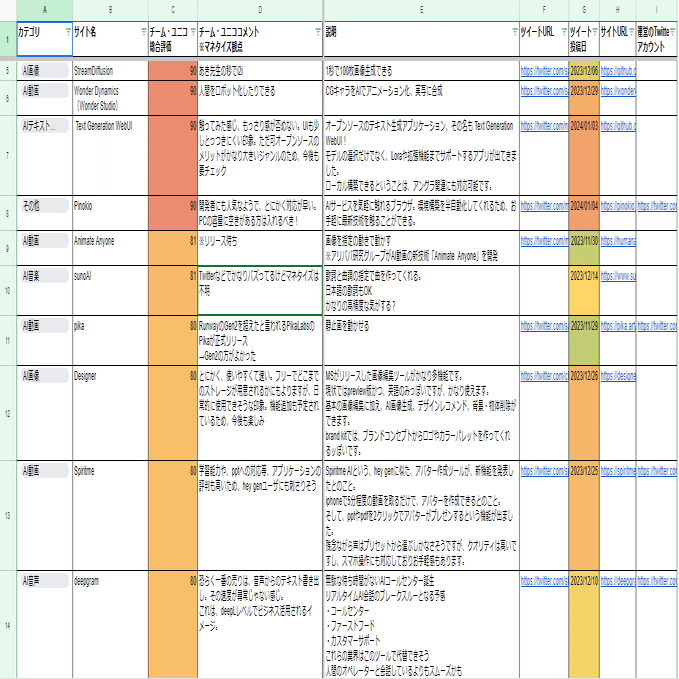Viewport: 679px width, 679px height.
Task: Open the filter on チーム・ユニコ総合評価 header
Action: pyautogui.click(x=193, y=32)
